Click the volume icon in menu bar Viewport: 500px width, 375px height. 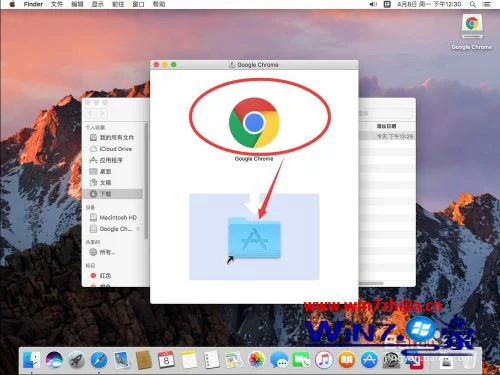(x=373, y=4)
